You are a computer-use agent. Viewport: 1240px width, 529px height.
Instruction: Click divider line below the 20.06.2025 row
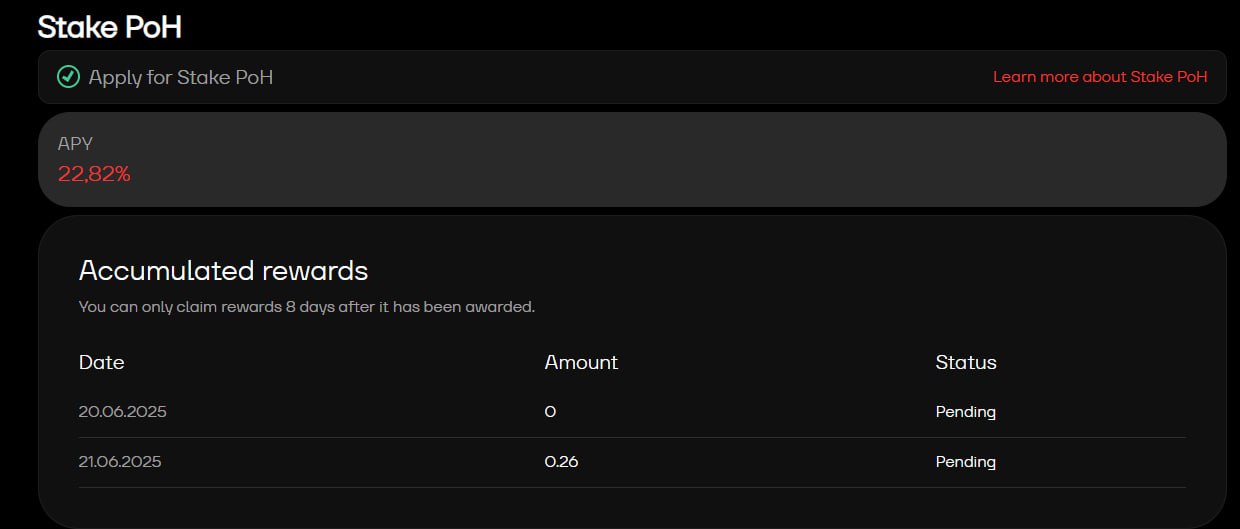point(632,437)
